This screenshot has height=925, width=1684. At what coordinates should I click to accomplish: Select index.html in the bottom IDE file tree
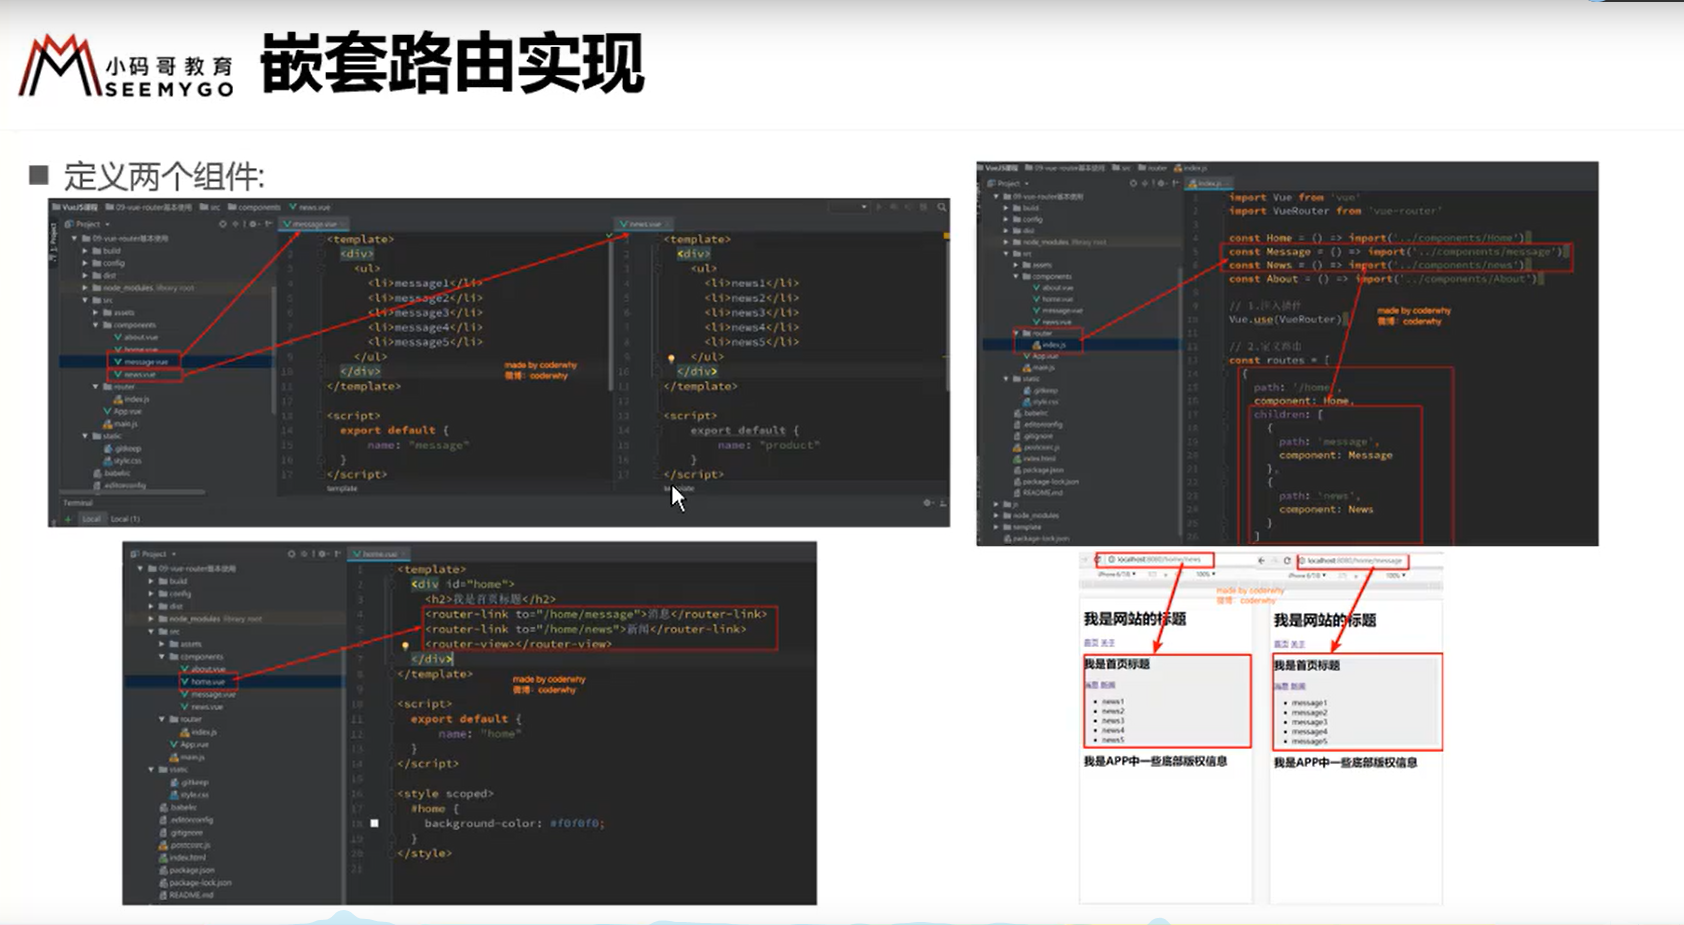[x=183, y=857]
